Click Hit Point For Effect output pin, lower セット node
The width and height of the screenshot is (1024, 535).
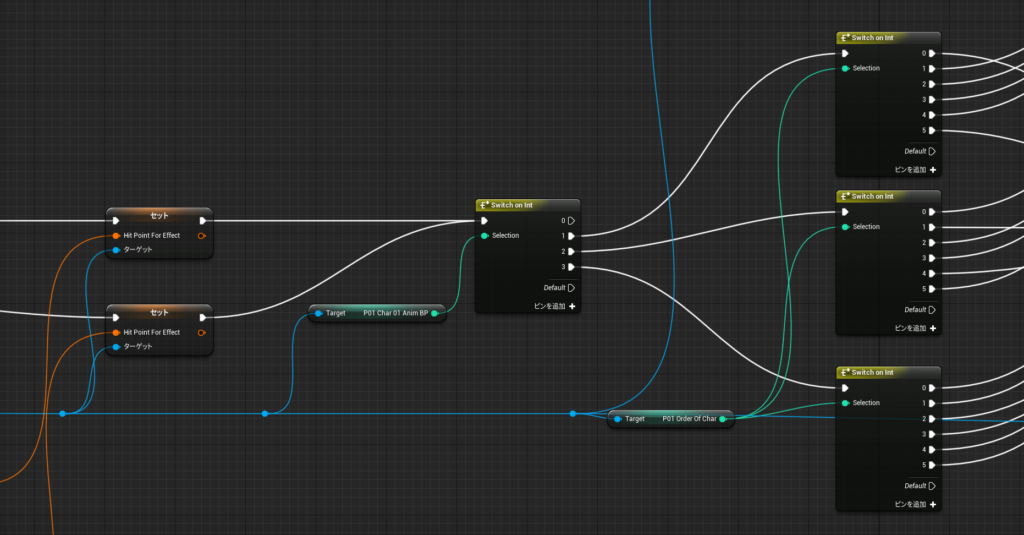[x=202, y=332]
